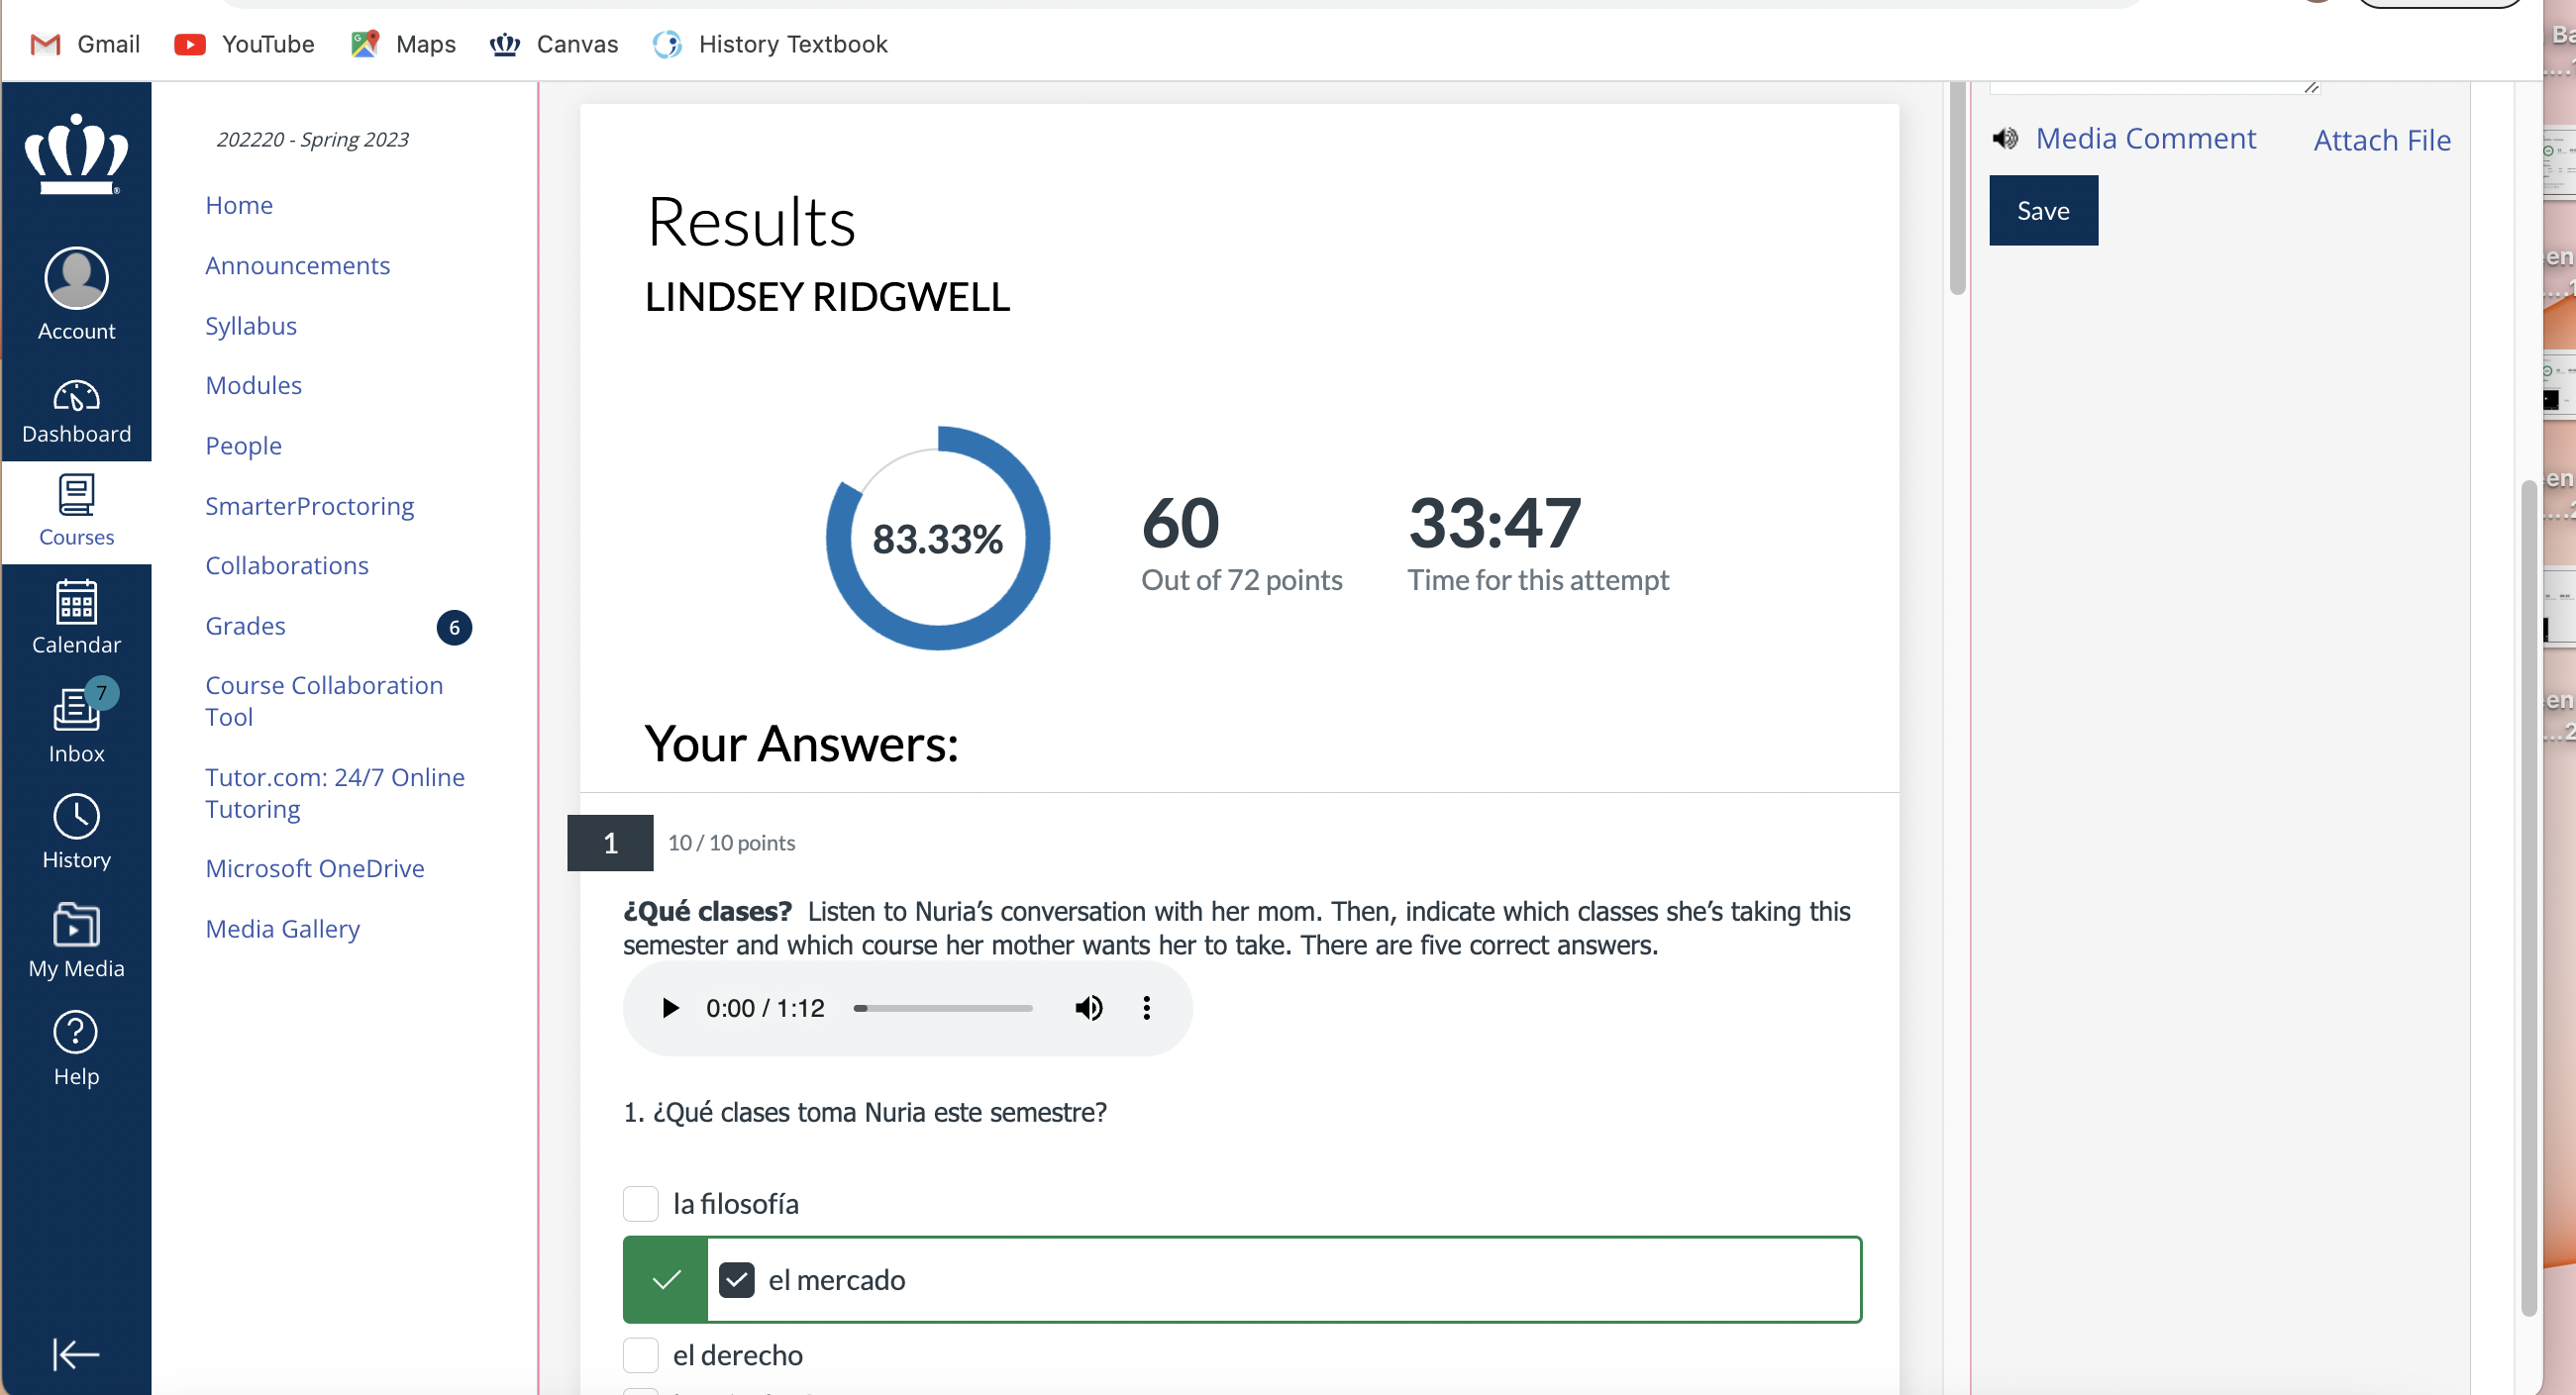Click the 'Out of 72 points' text
Image resolution: width=2576 pixels, height=1395 pixels.
tap(1241, 580)
